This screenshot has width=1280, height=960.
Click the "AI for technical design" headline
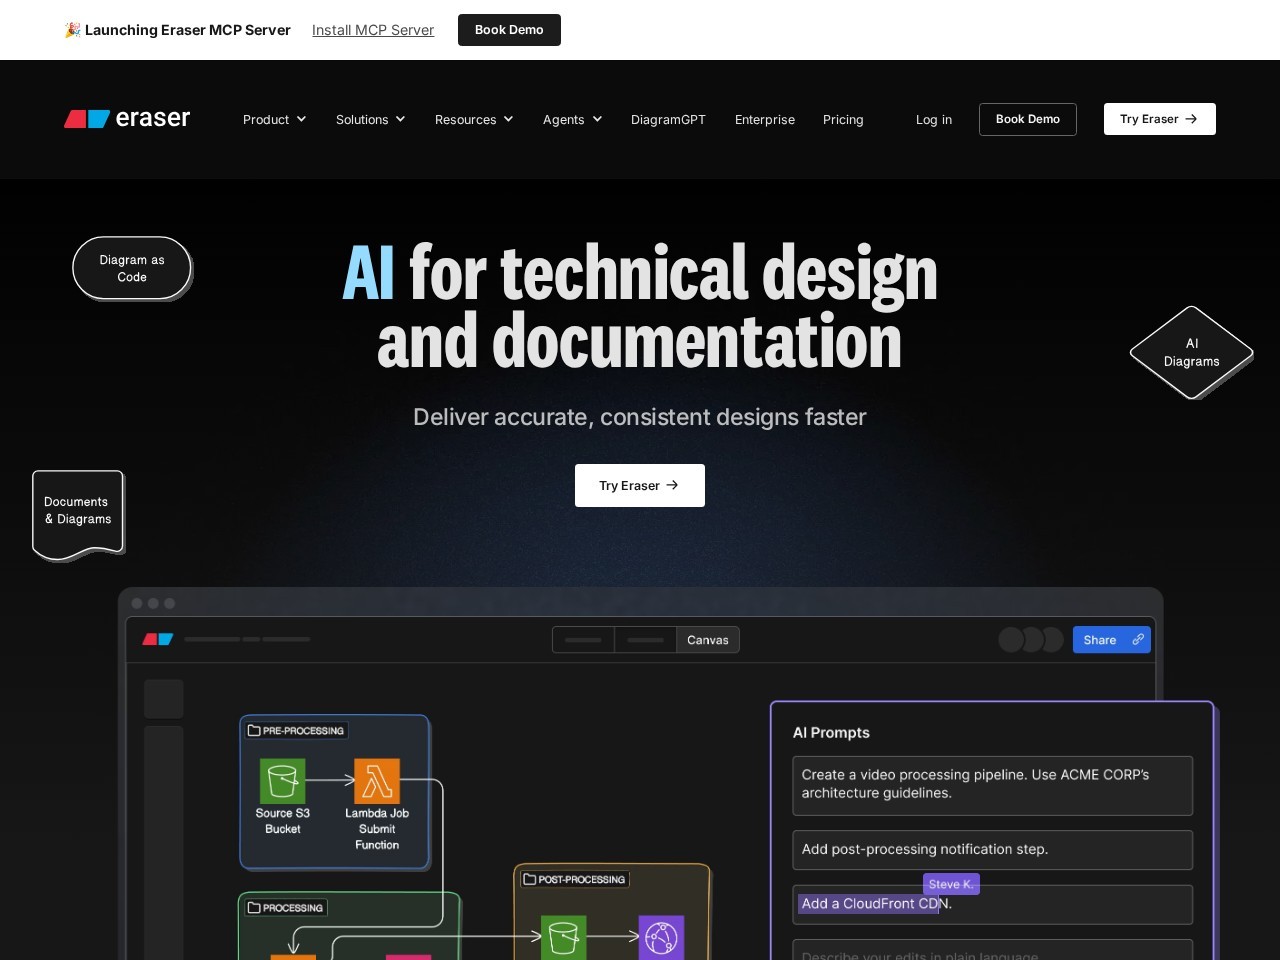point(640,272)
